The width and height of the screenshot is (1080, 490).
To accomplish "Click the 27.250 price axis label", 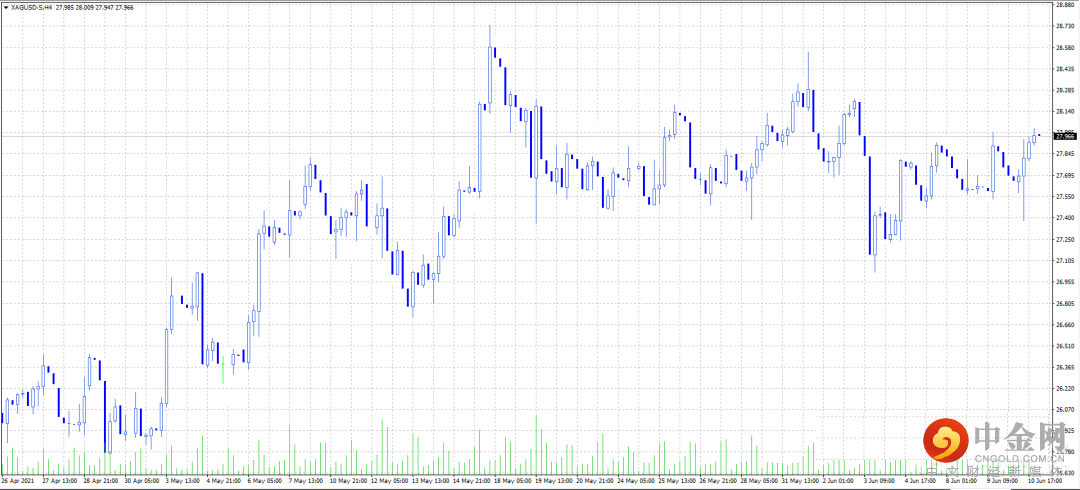I will pyautogui.click(x=1065, y=239).
